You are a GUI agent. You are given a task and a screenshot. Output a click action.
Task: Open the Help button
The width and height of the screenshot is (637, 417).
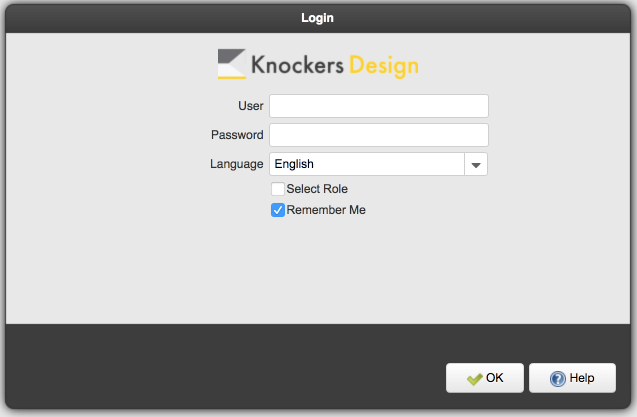[x=572, y=378]
